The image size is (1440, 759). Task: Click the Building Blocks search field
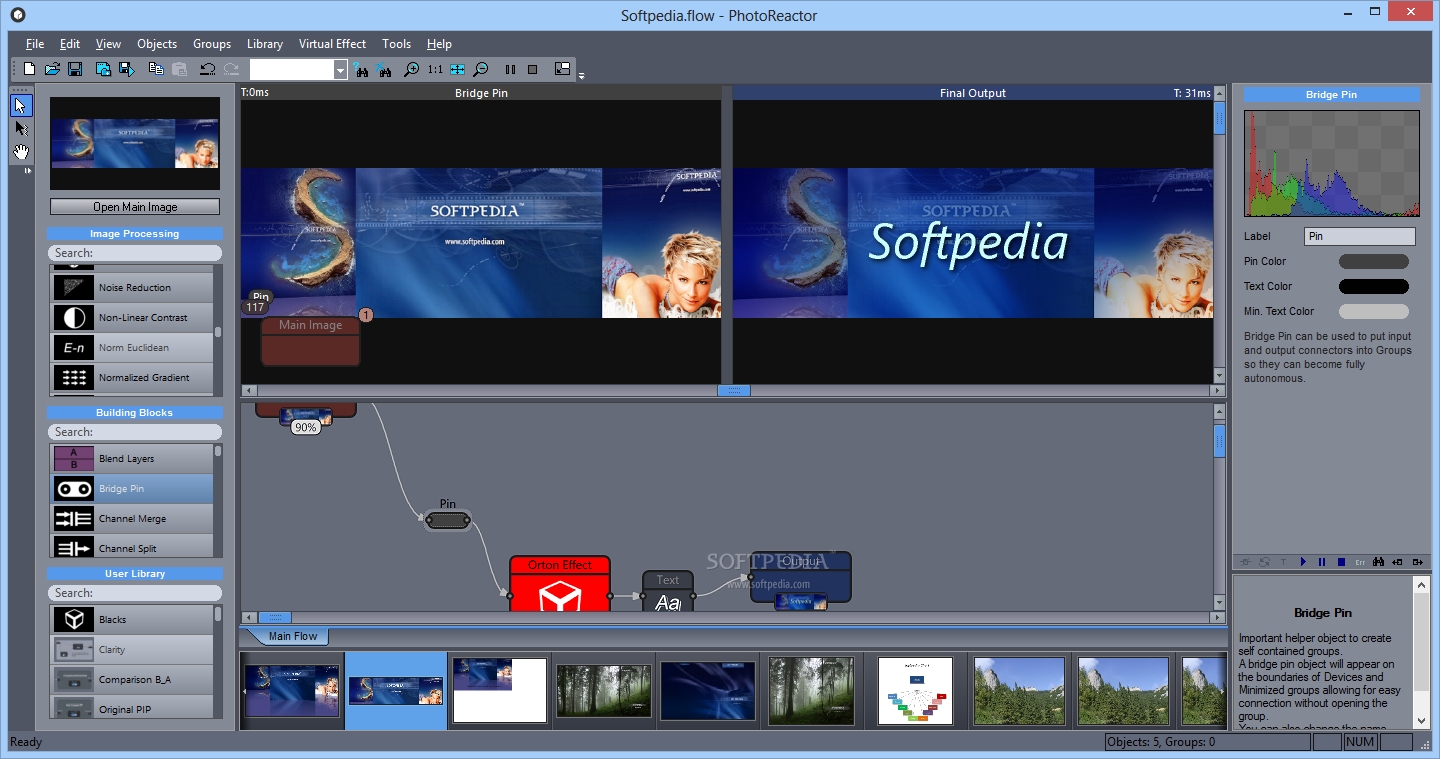point(135,432)
